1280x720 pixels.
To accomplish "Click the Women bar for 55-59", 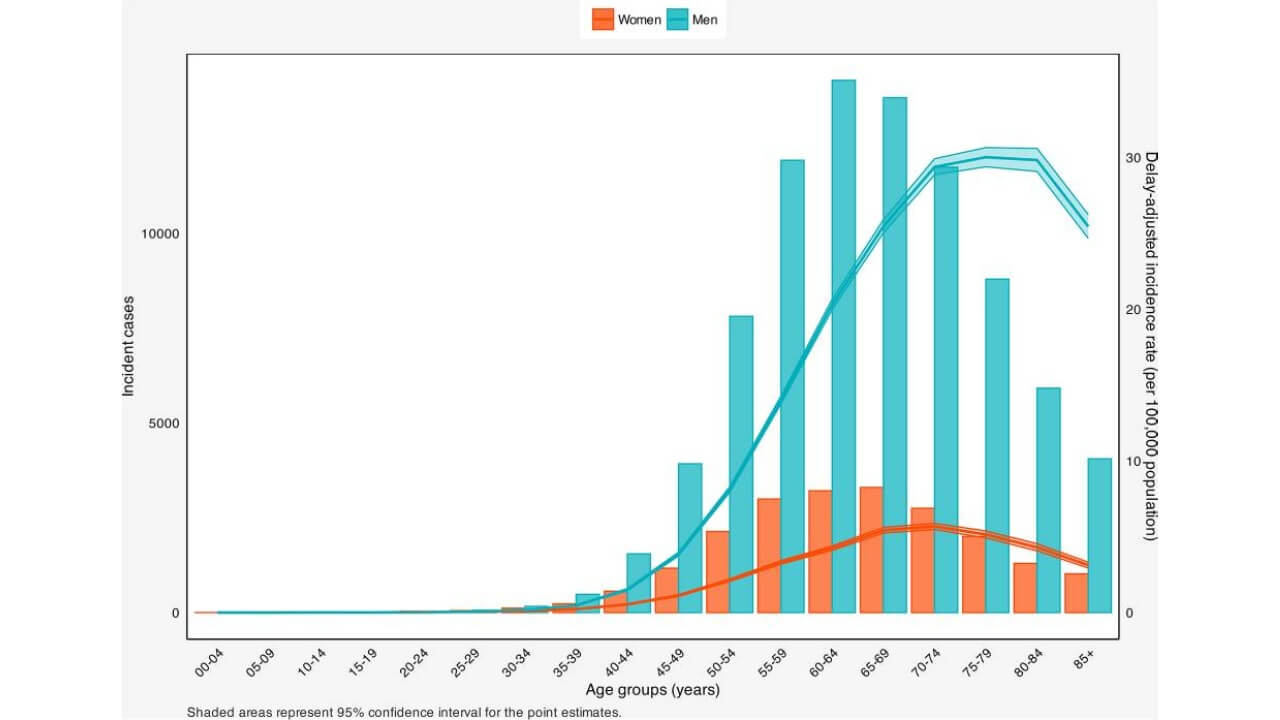I will [x=768, y=555].
